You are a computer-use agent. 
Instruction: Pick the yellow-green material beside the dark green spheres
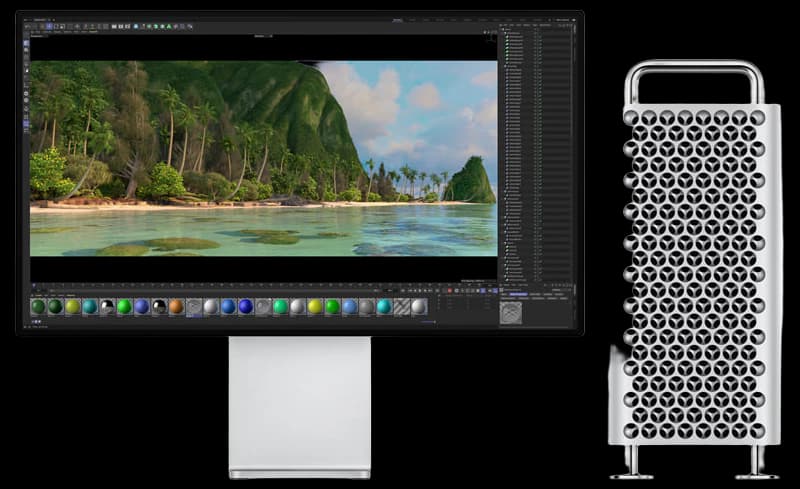[x=72, y=306]
